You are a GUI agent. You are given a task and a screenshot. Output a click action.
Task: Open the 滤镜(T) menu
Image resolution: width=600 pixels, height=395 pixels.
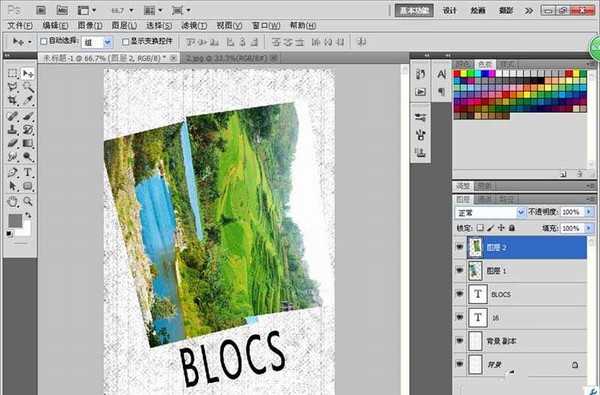[x=194, y=26]
